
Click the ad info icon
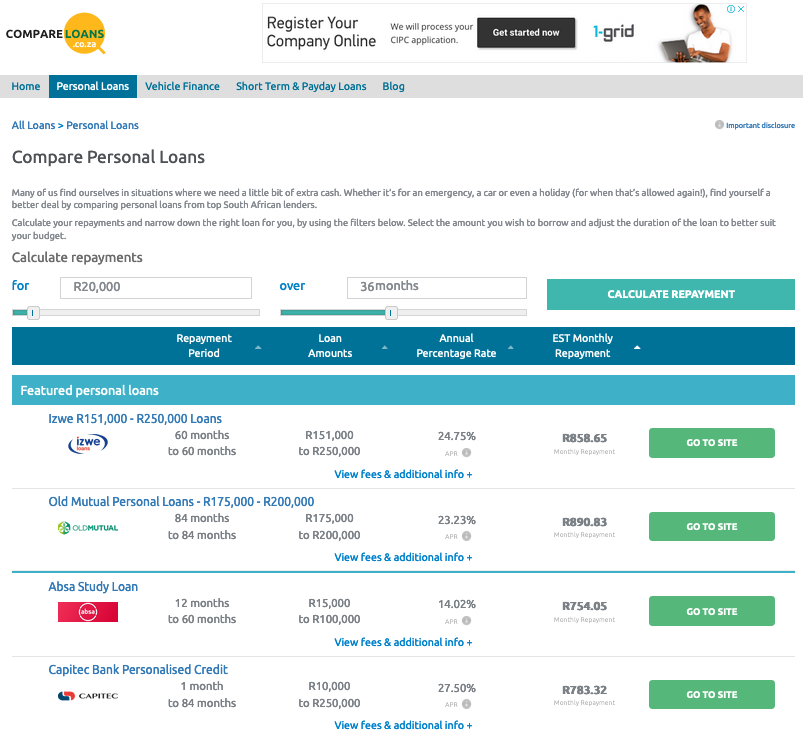(730, 10)
